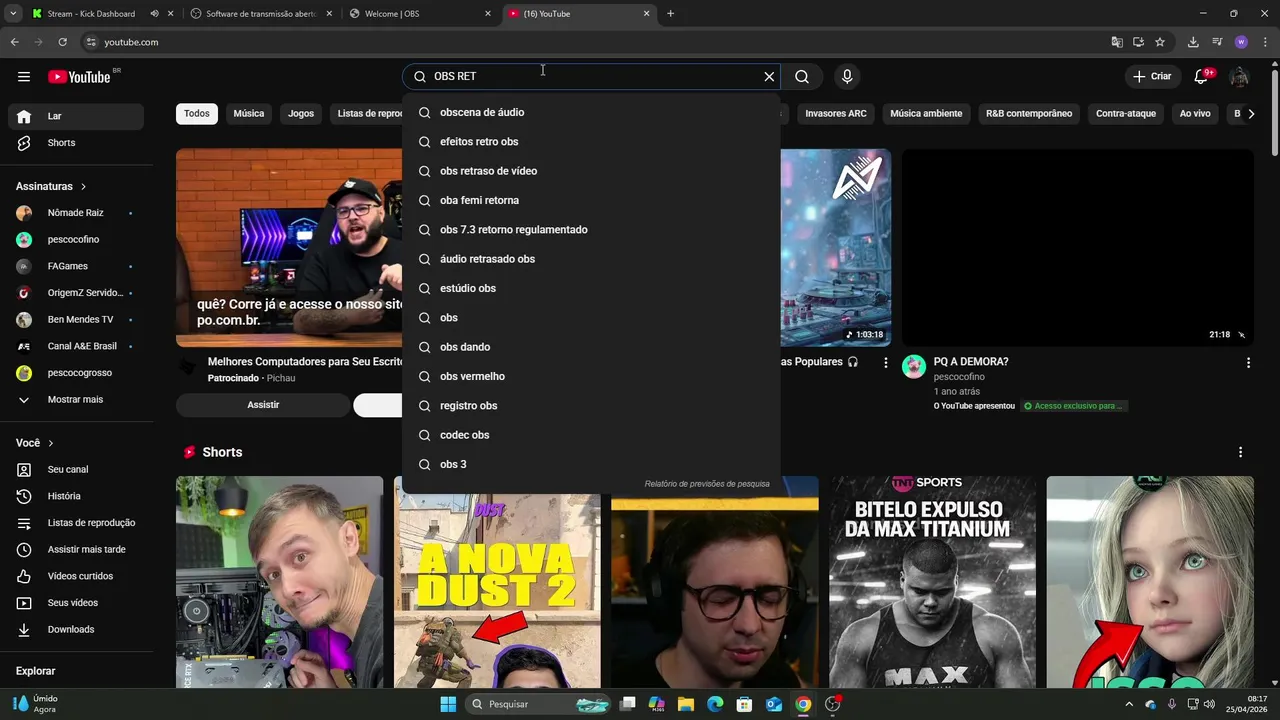Select the Jogos filter chip
Screen dimensions: 1280x720
(301, 114)
